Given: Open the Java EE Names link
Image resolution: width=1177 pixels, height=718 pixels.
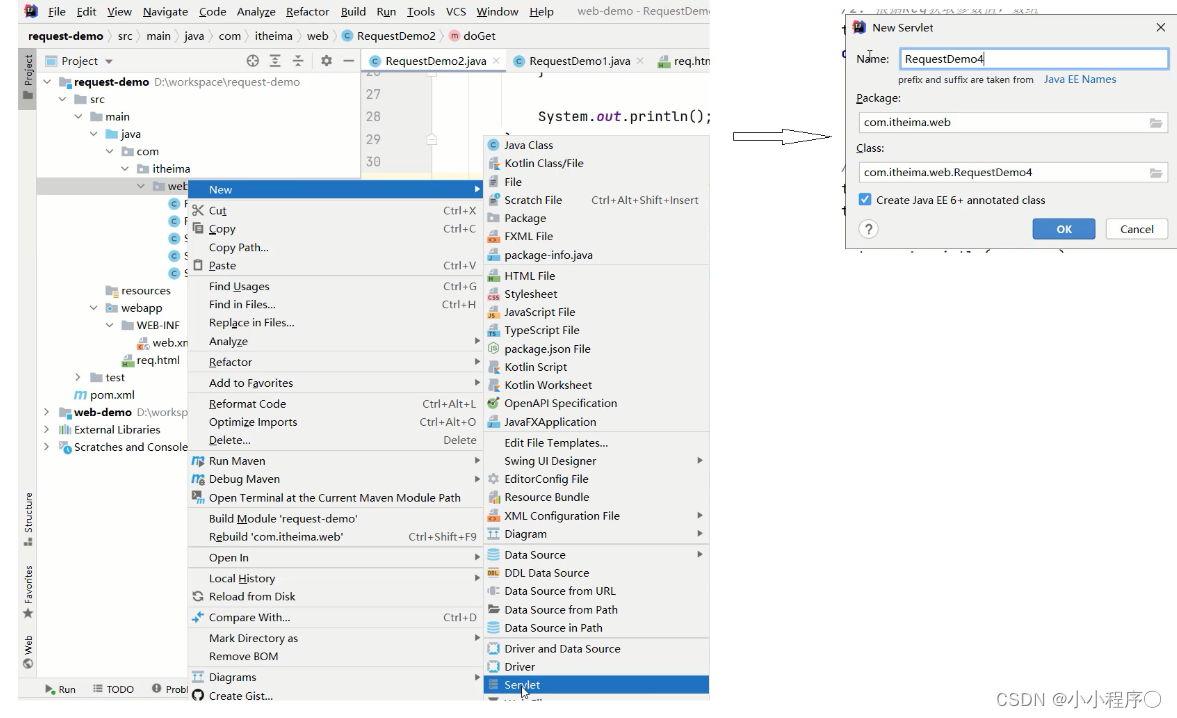Looking at the screenshot, I should (1079, 79).
